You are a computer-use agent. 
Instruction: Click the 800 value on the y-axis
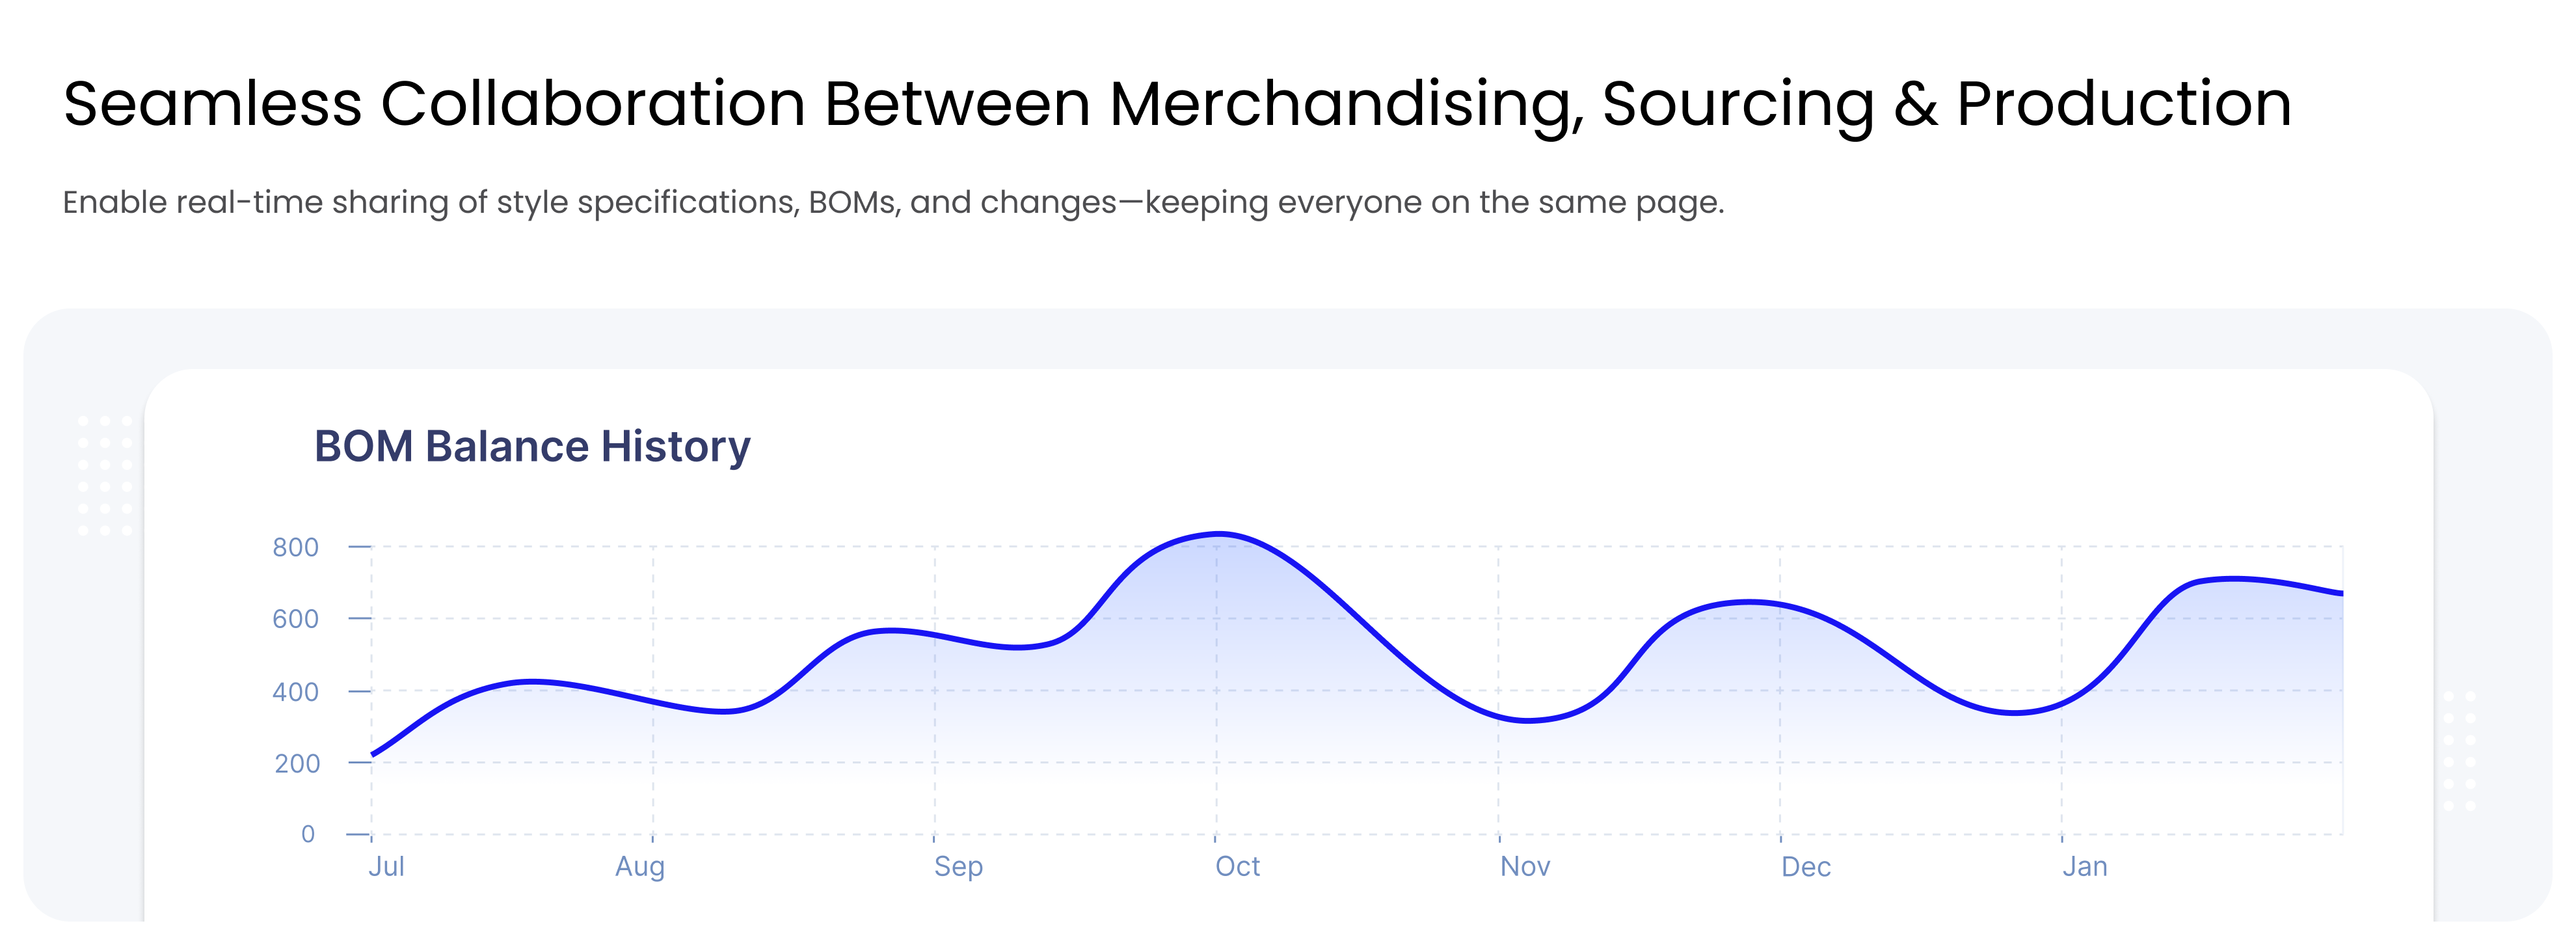click(x=295, y=547)
